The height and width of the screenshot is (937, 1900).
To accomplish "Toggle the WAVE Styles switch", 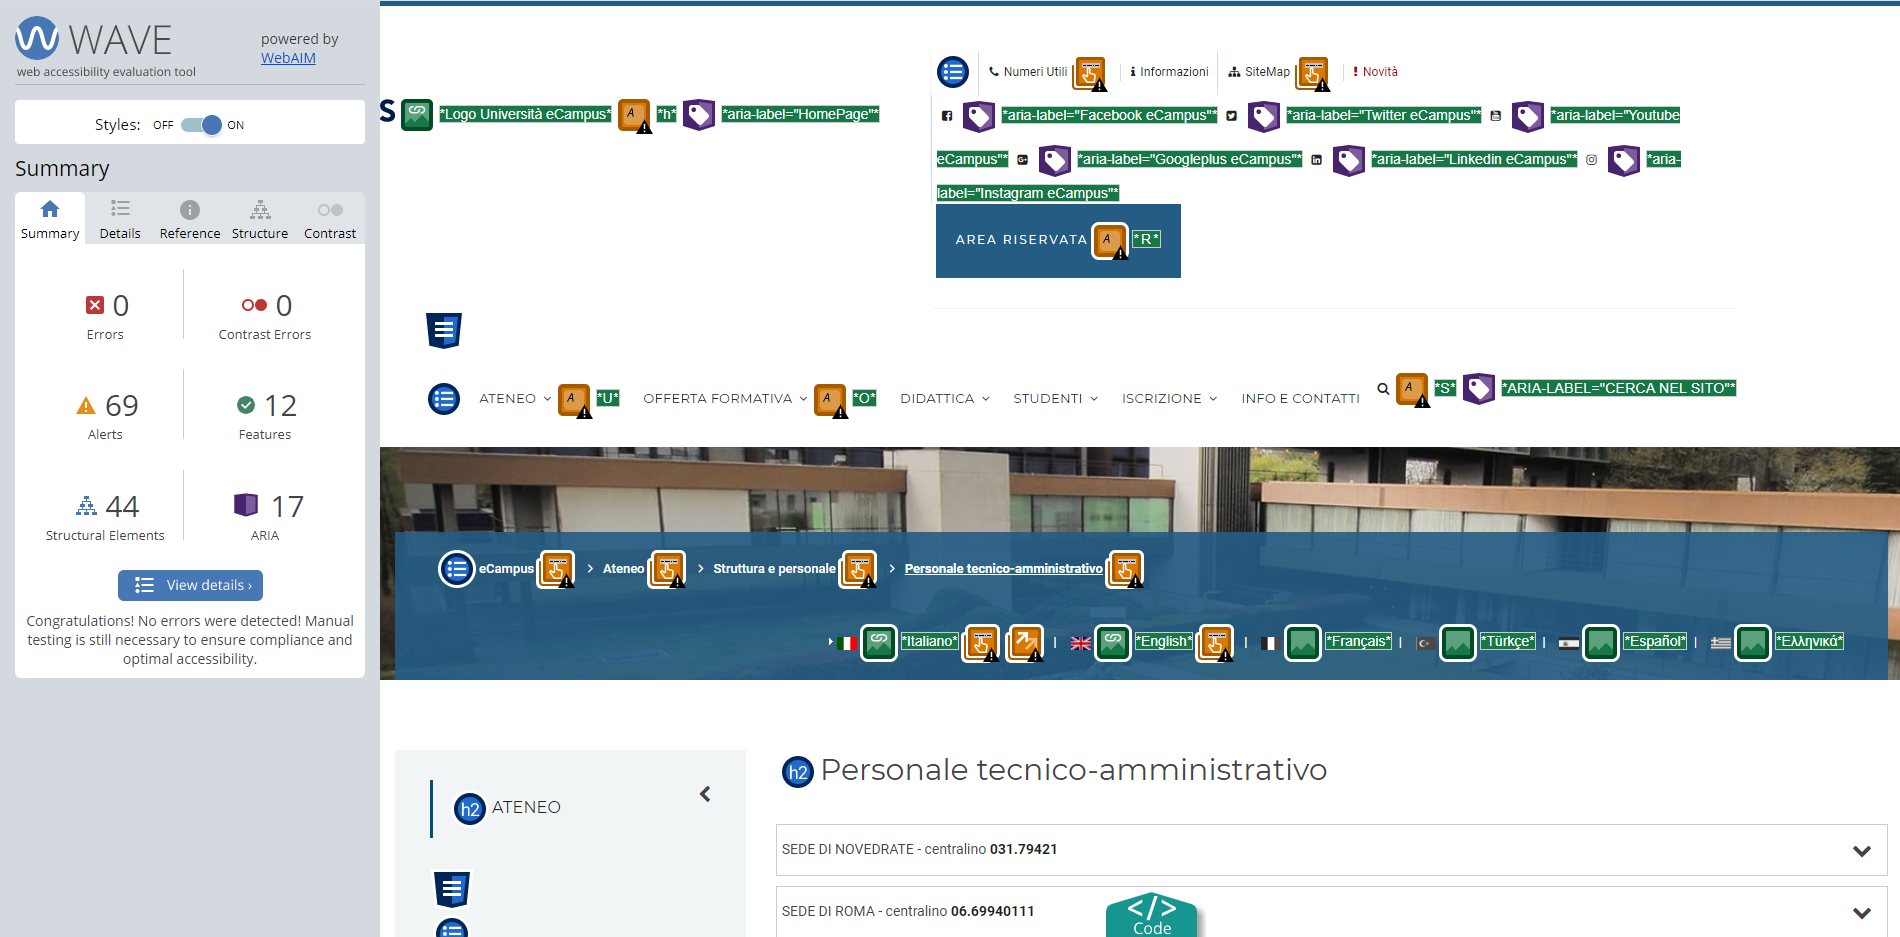I will click(x=201, y=125).
